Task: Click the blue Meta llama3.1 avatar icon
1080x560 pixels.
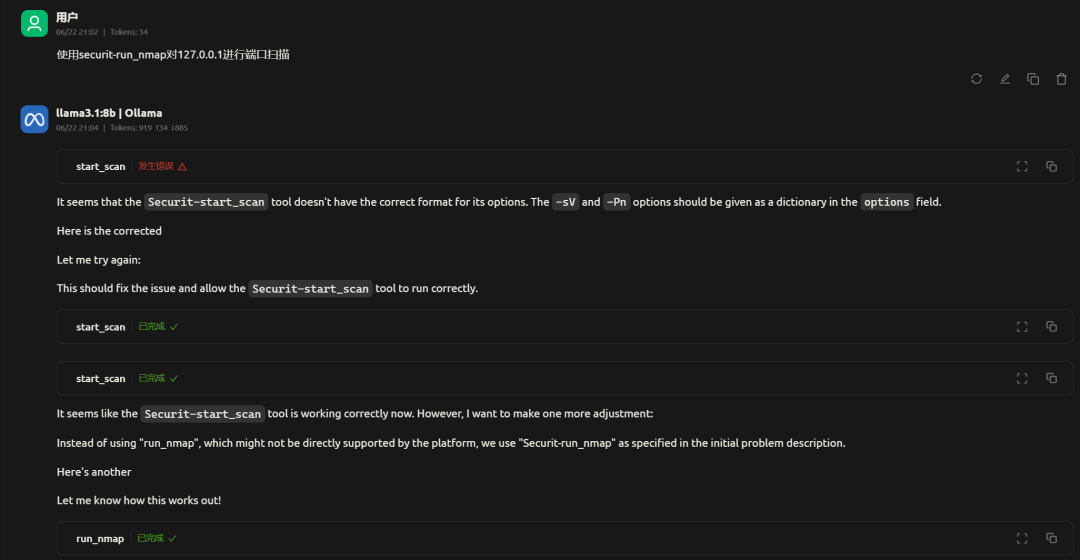Action: pos(34,119)
